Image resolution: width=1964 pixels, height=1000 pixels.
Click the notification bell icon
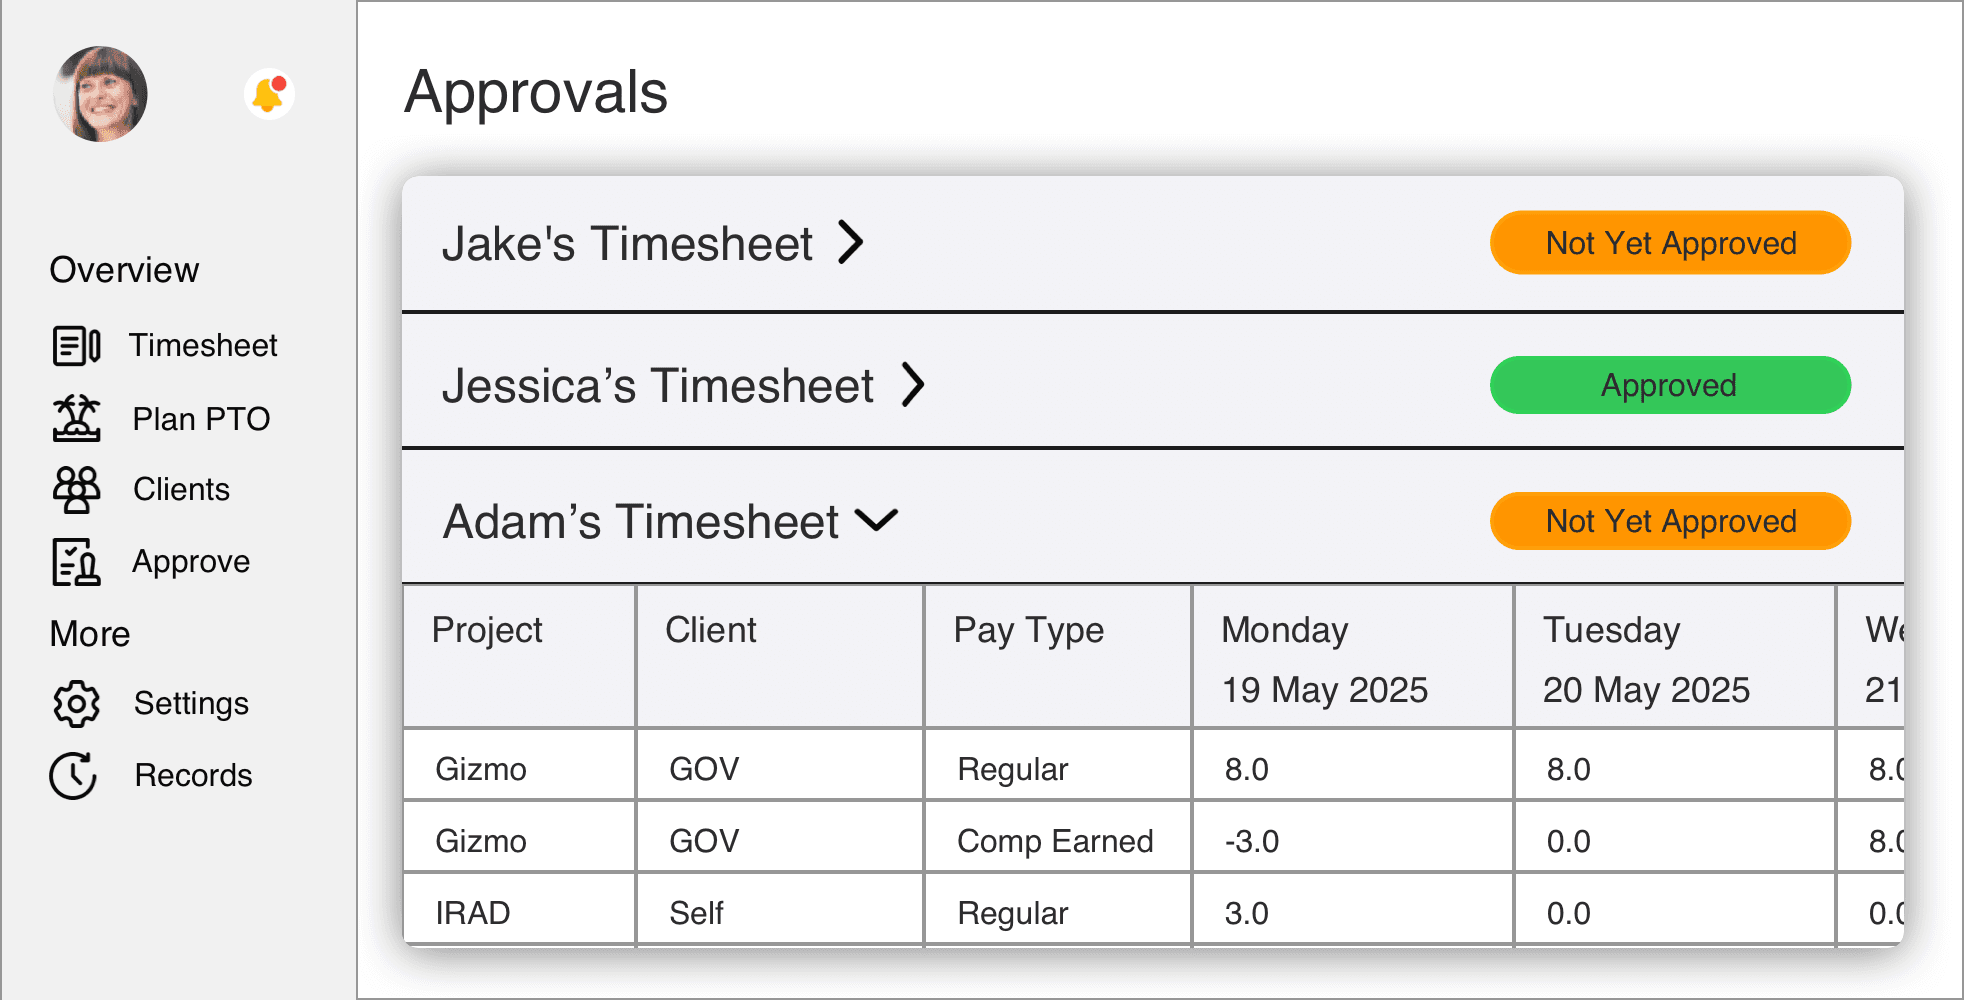pyautogui.click(x=268, y=94)
